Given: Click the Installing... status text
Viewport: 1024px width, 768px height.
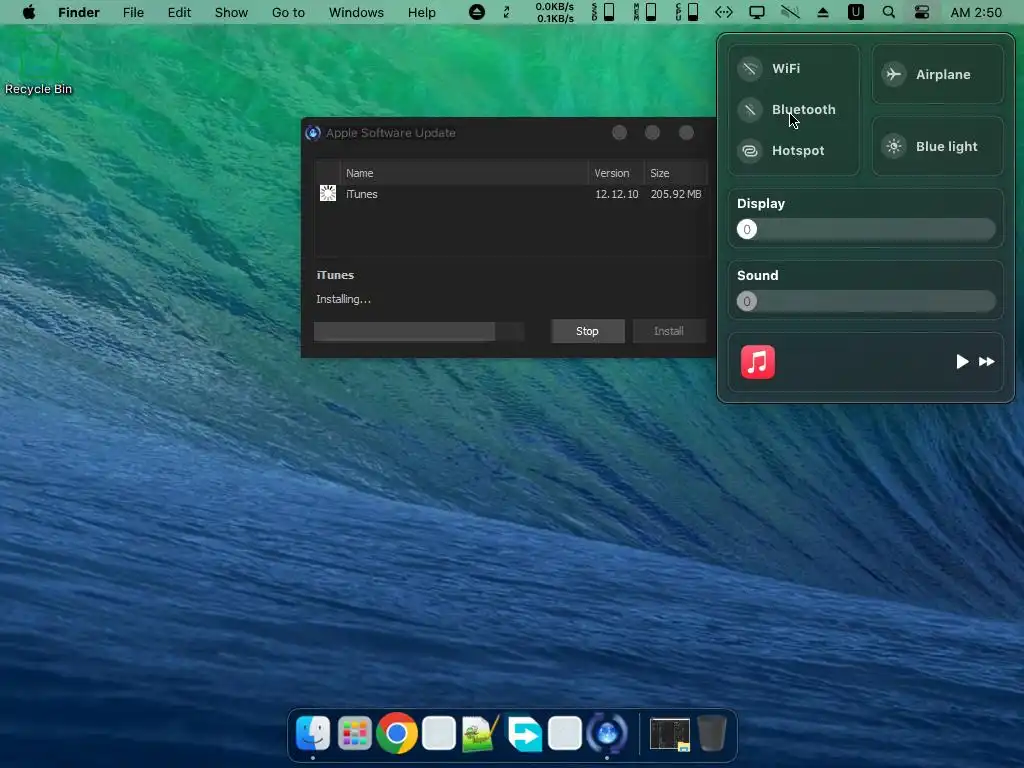Looking at the screenshot, I should pos(344,299).
